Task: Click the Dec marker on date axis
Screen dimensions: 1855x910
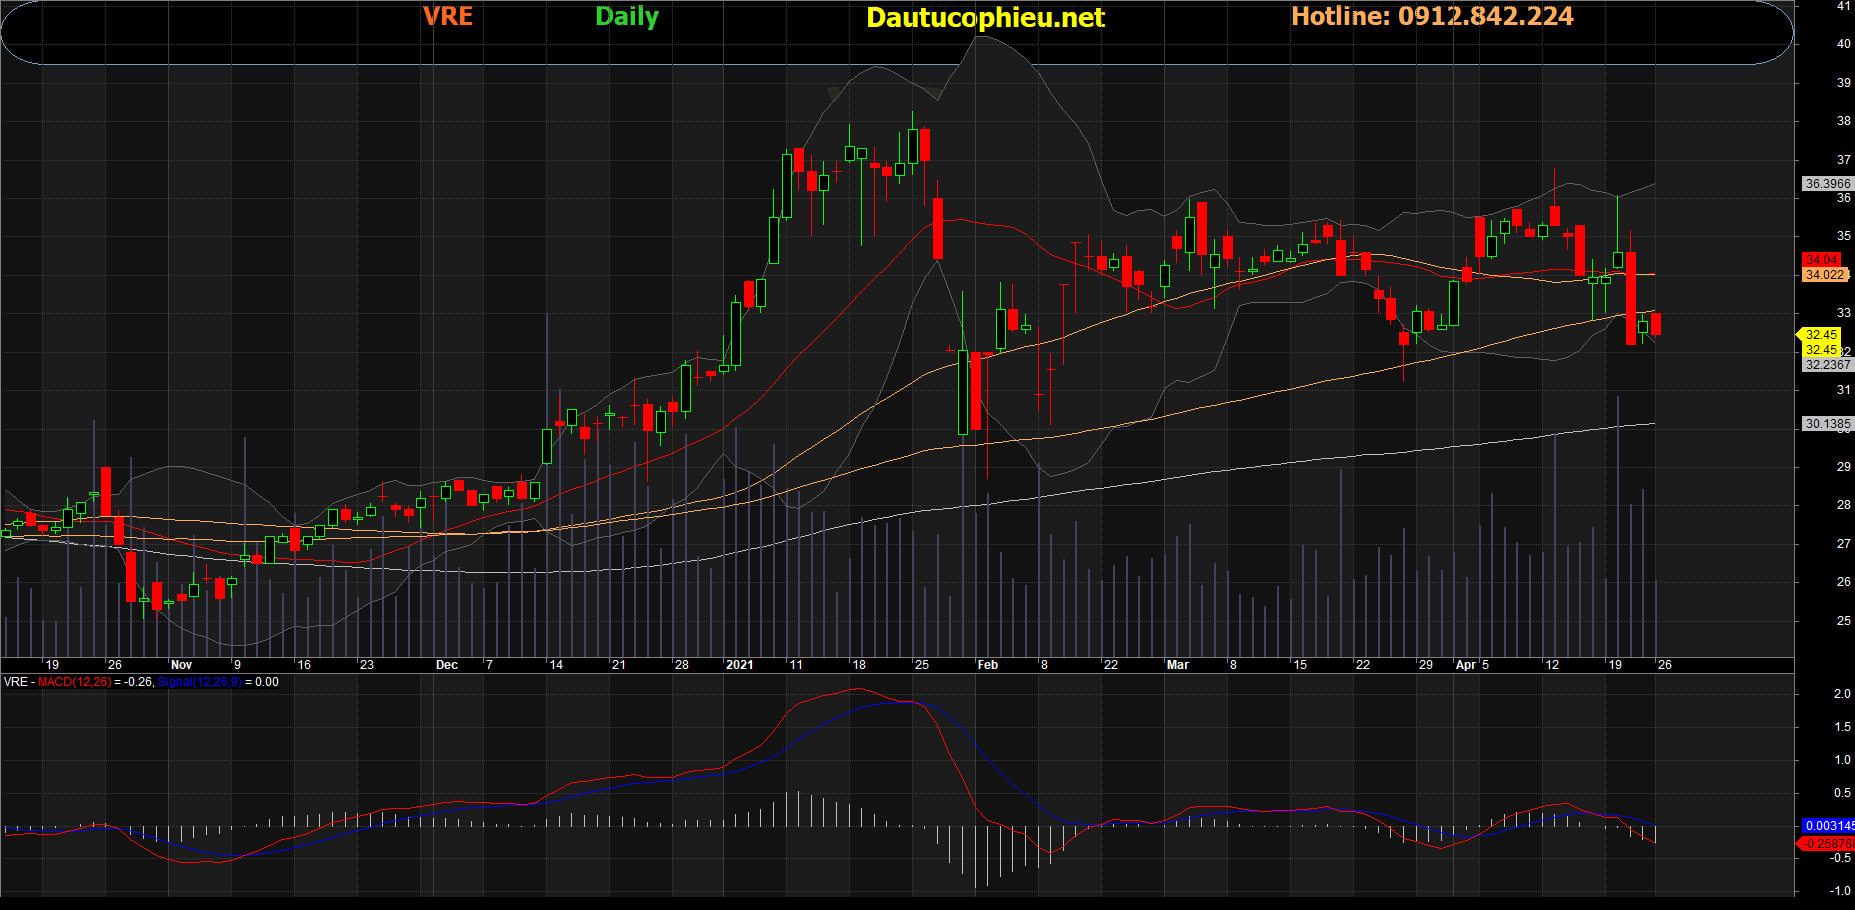Action: tap(446, 665)
